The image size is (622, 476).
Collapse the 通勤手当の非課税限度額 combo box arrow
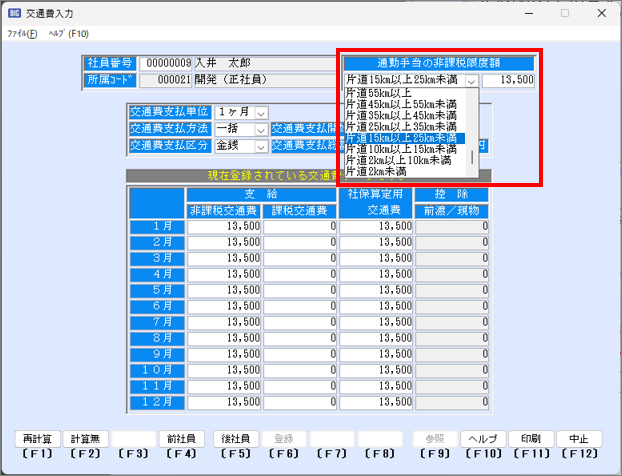click(x=471, y=81)
